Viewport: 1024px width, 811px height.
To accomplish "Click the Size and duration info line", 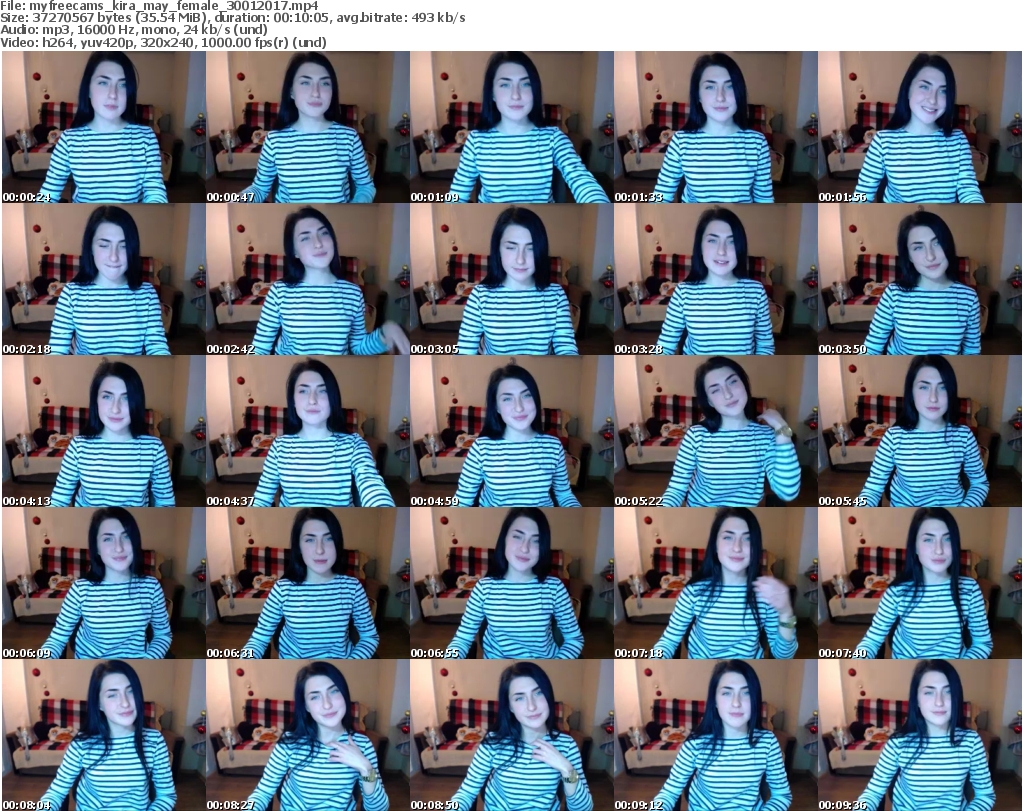I will (232, 18).
